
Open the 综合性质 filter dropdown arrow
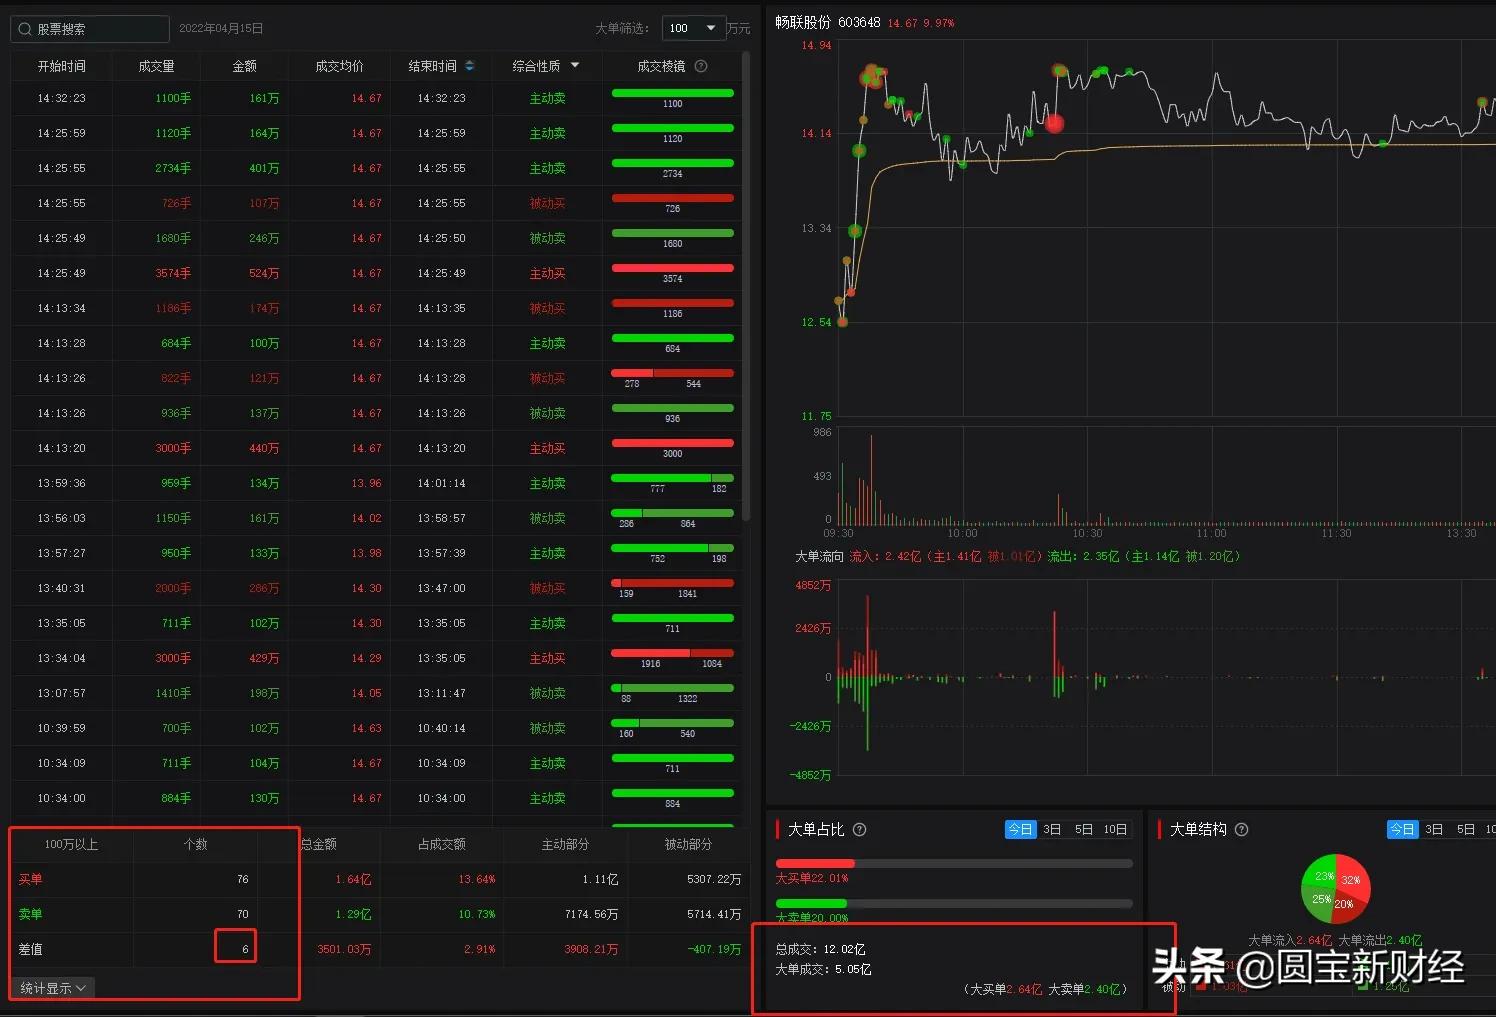click(575, 65)
